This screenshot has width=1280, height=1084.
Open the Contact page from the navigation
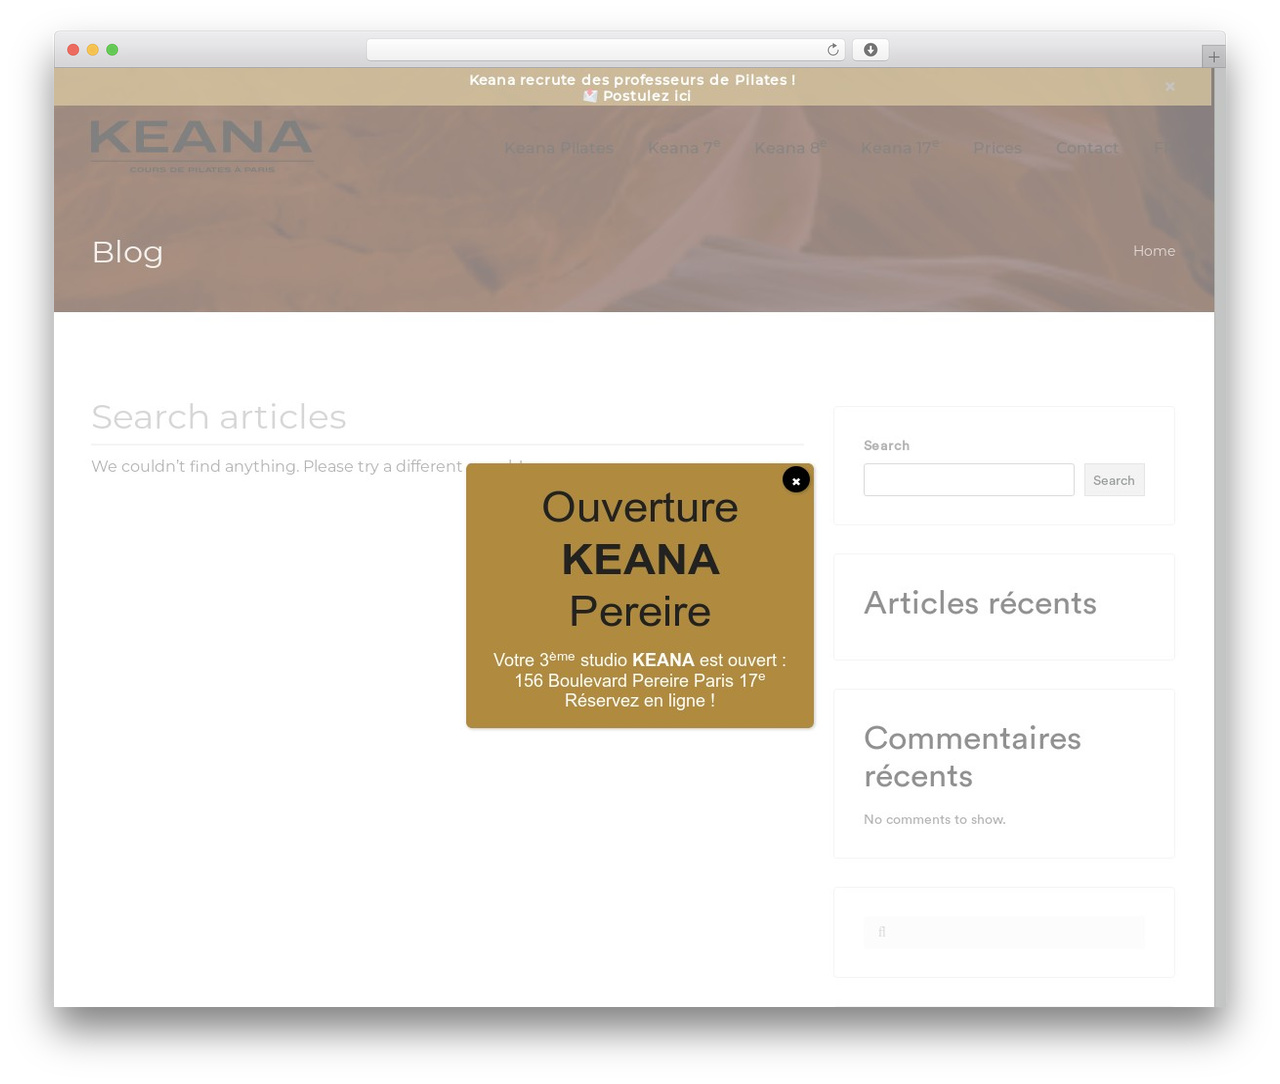[x=1087, y=148]
